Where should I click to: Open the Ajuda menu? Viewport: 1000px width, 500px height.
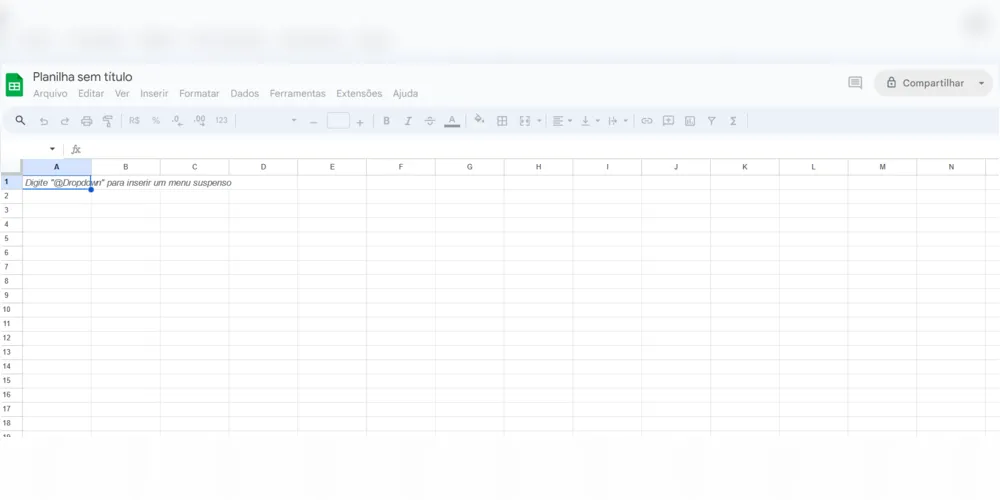coord(406,94)
